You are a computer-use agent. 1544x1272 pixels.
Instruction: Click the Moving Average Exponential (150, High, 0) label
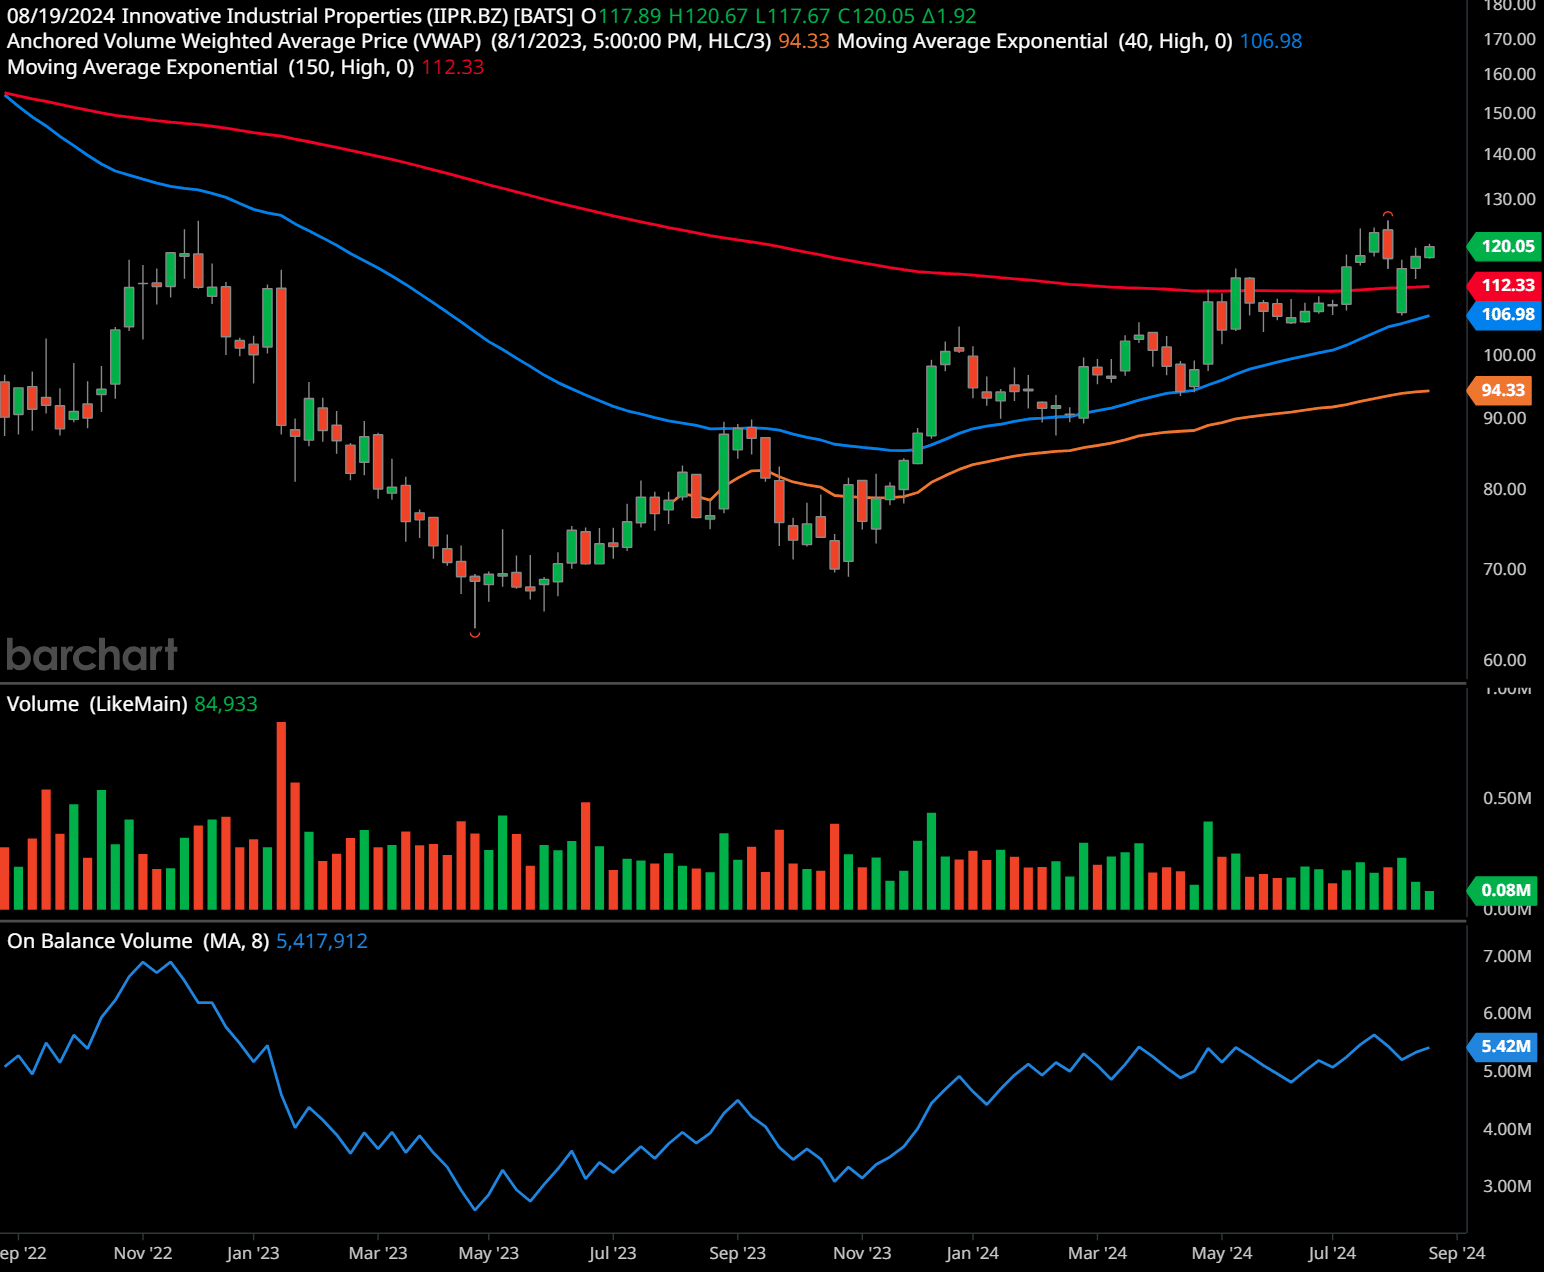211,67
